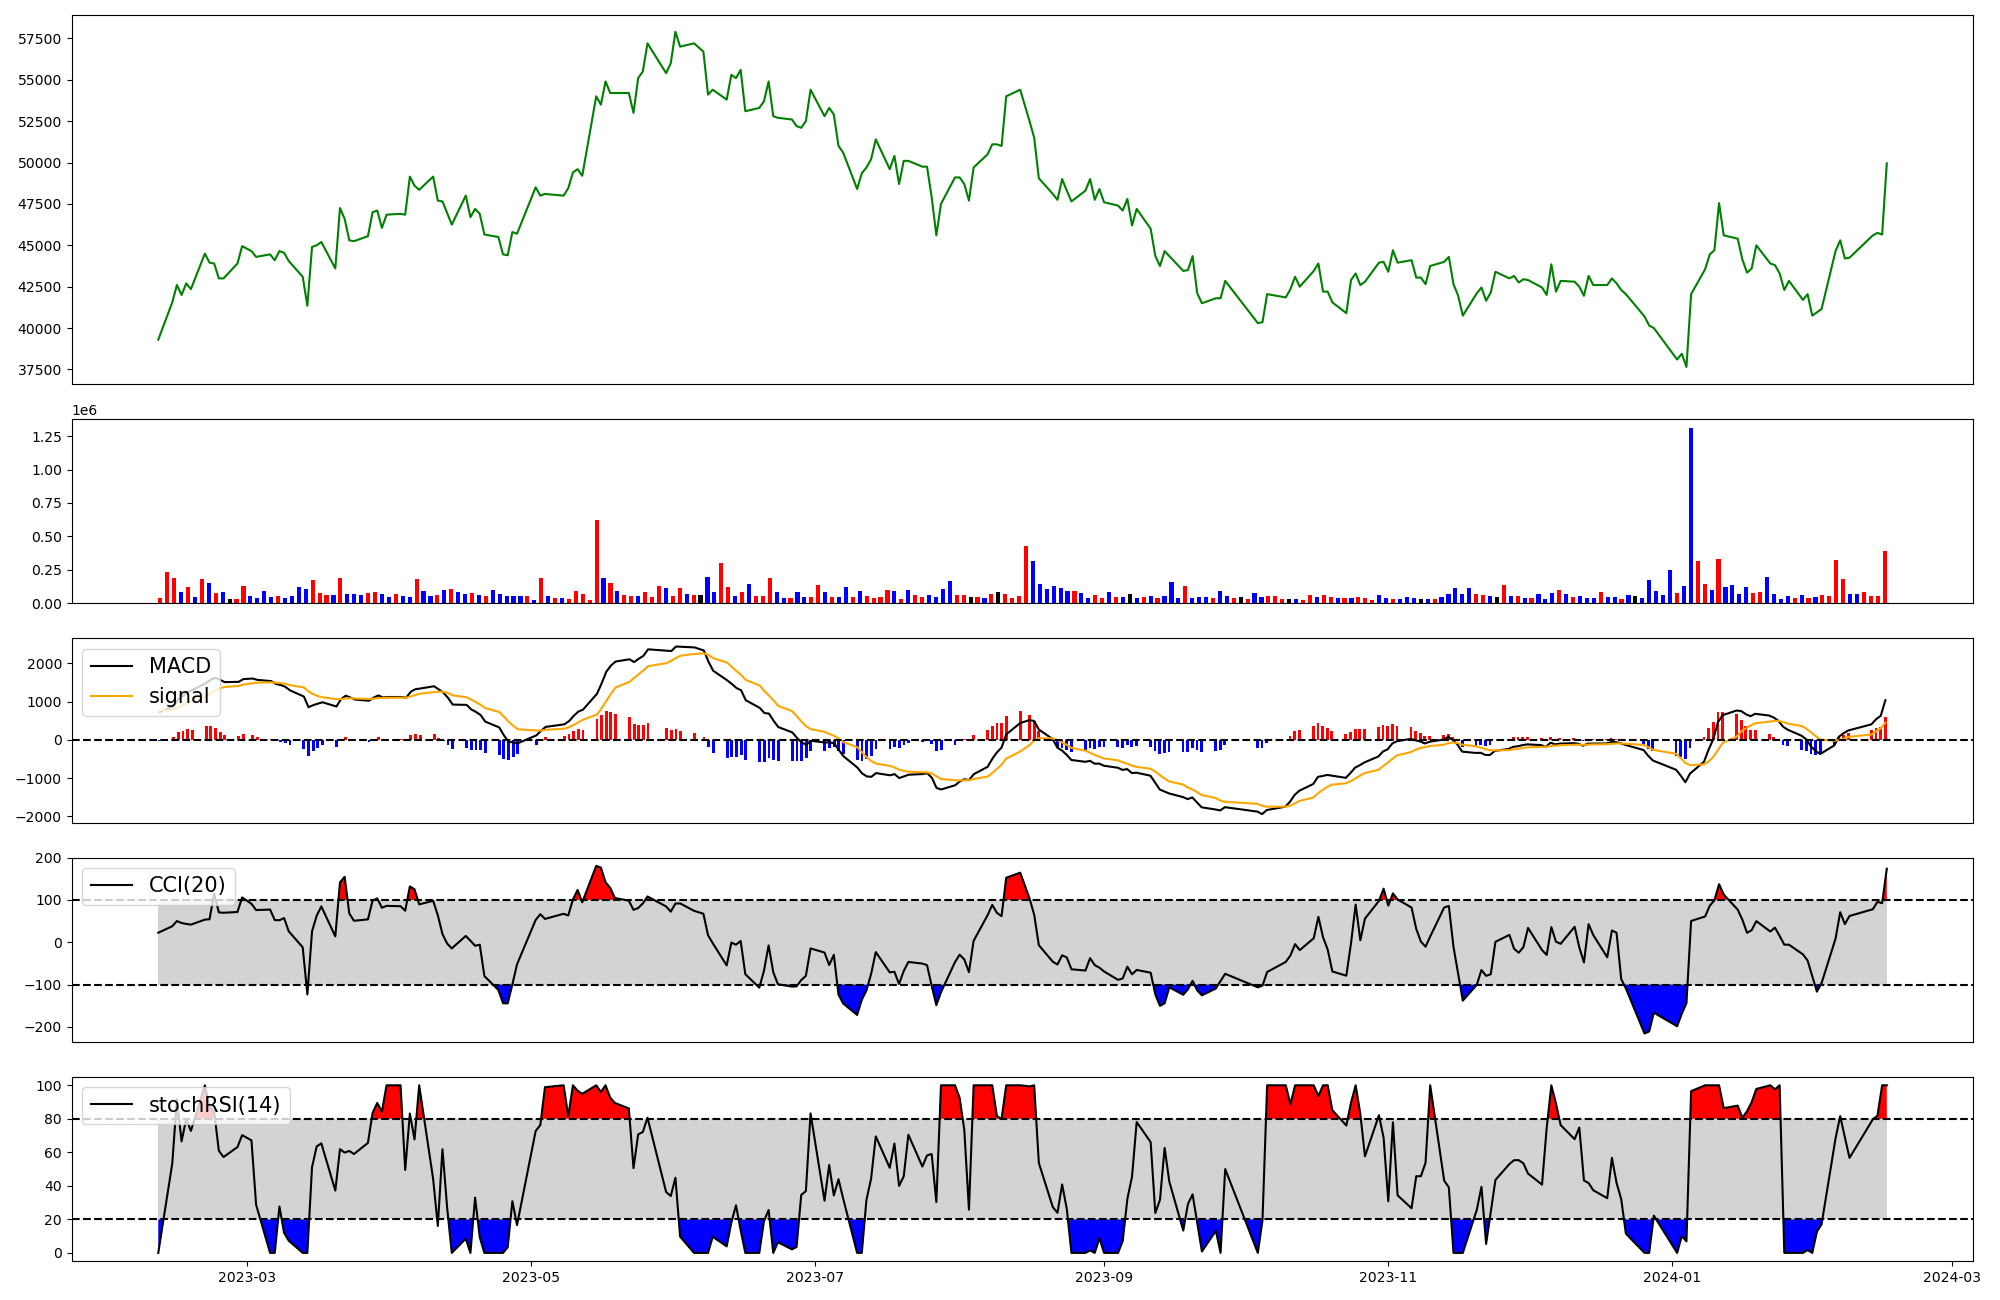The width and height of the screenshot is (2000, 1300).
Task: Click the tallest blue volume bar
Action: click(1690, 515)
